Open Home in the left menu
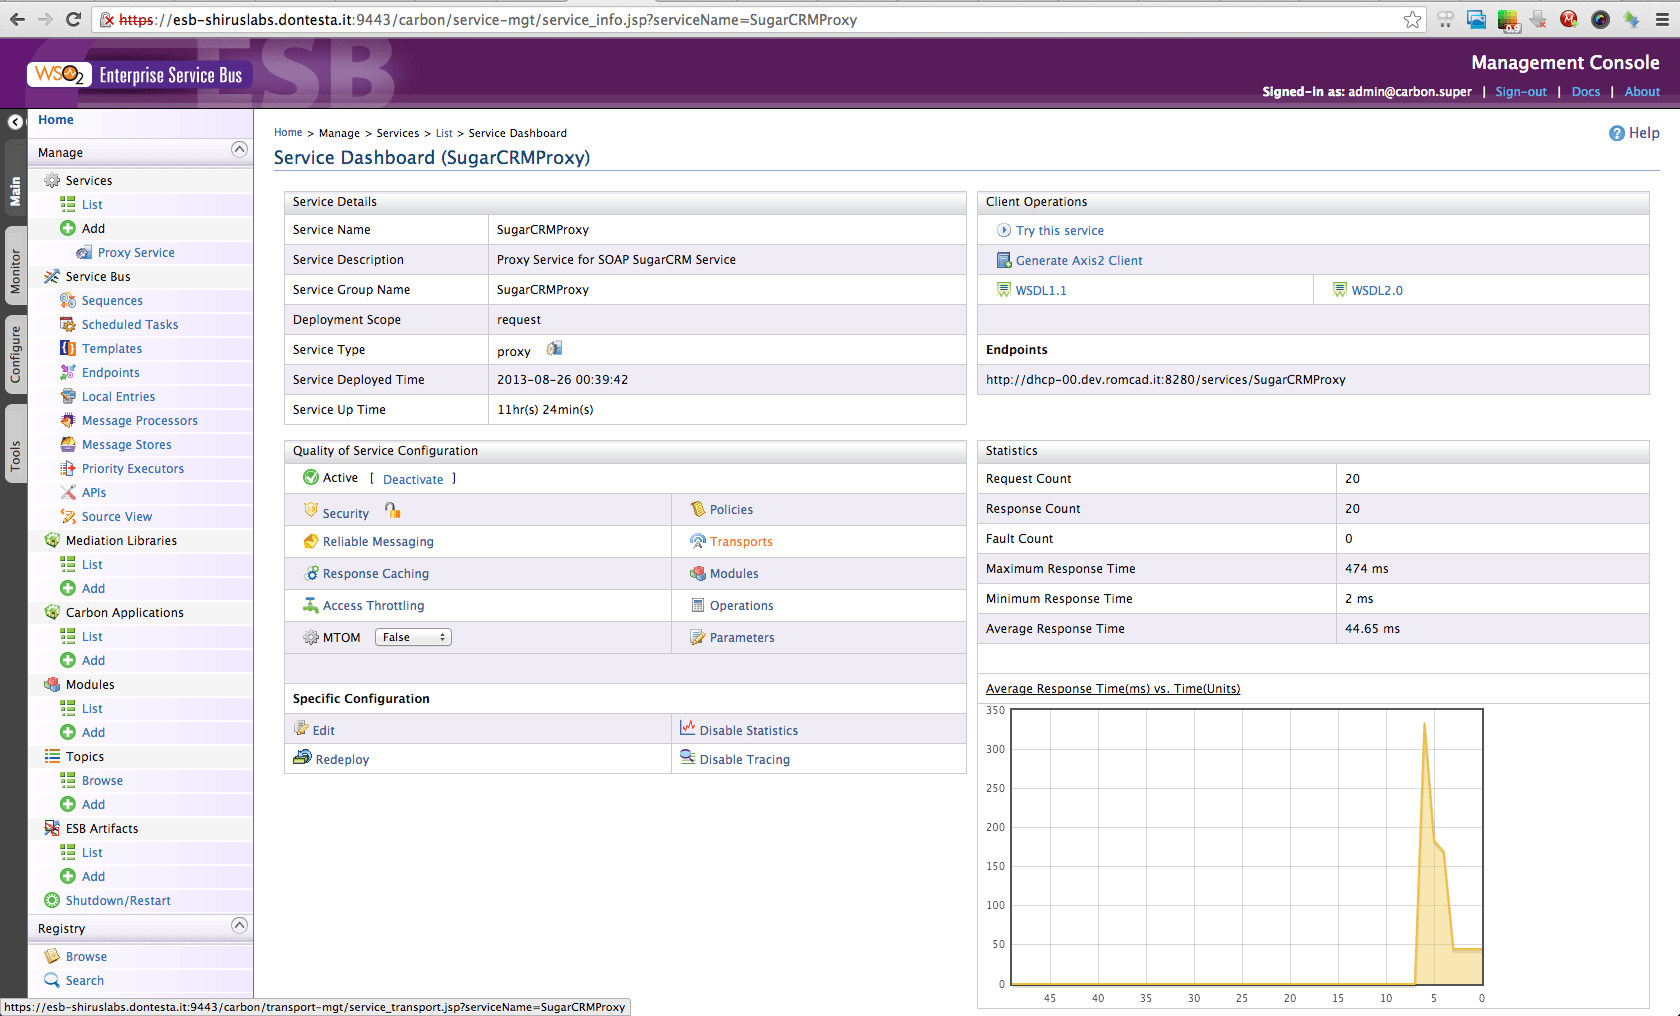 pos(56,120)
